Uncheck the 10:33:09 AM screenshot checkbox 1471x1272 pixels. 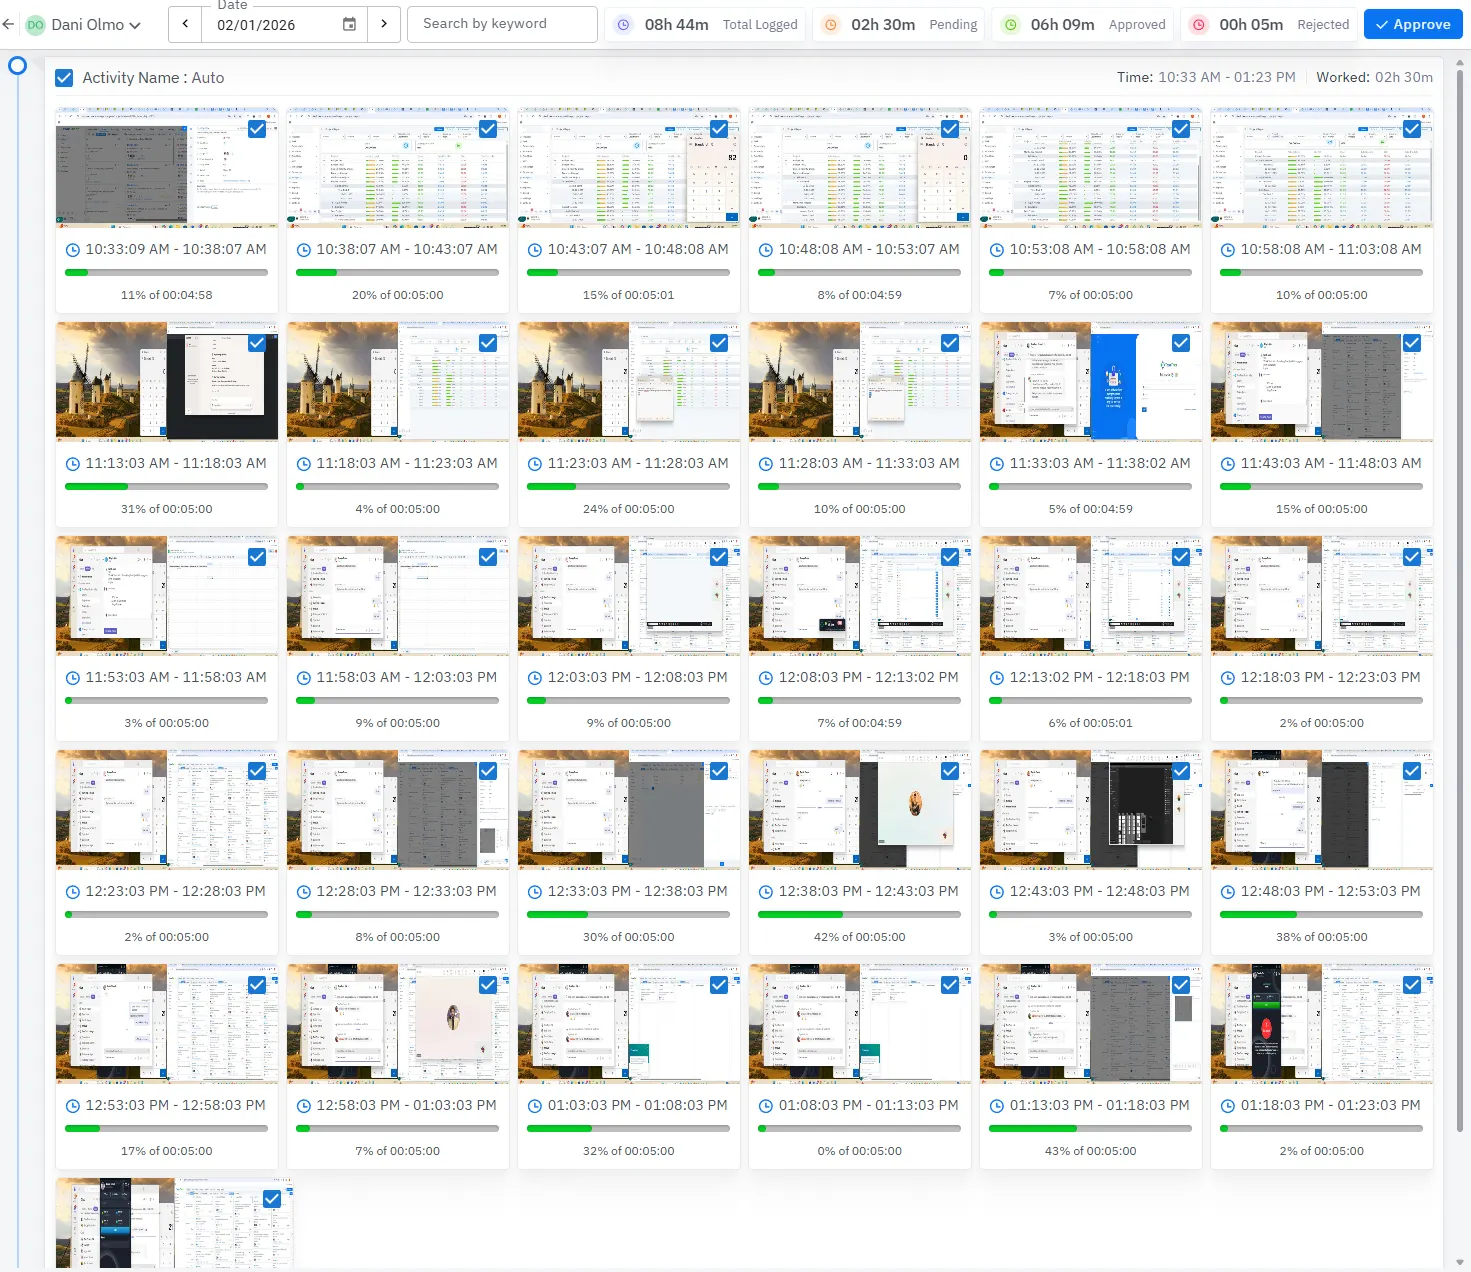click(x=257, y=129)
